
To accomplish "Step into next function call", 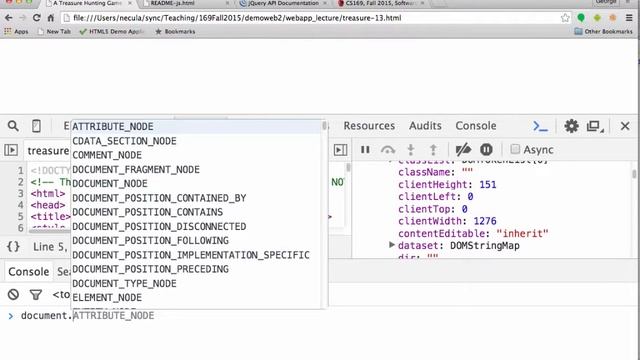I will 411,150.
